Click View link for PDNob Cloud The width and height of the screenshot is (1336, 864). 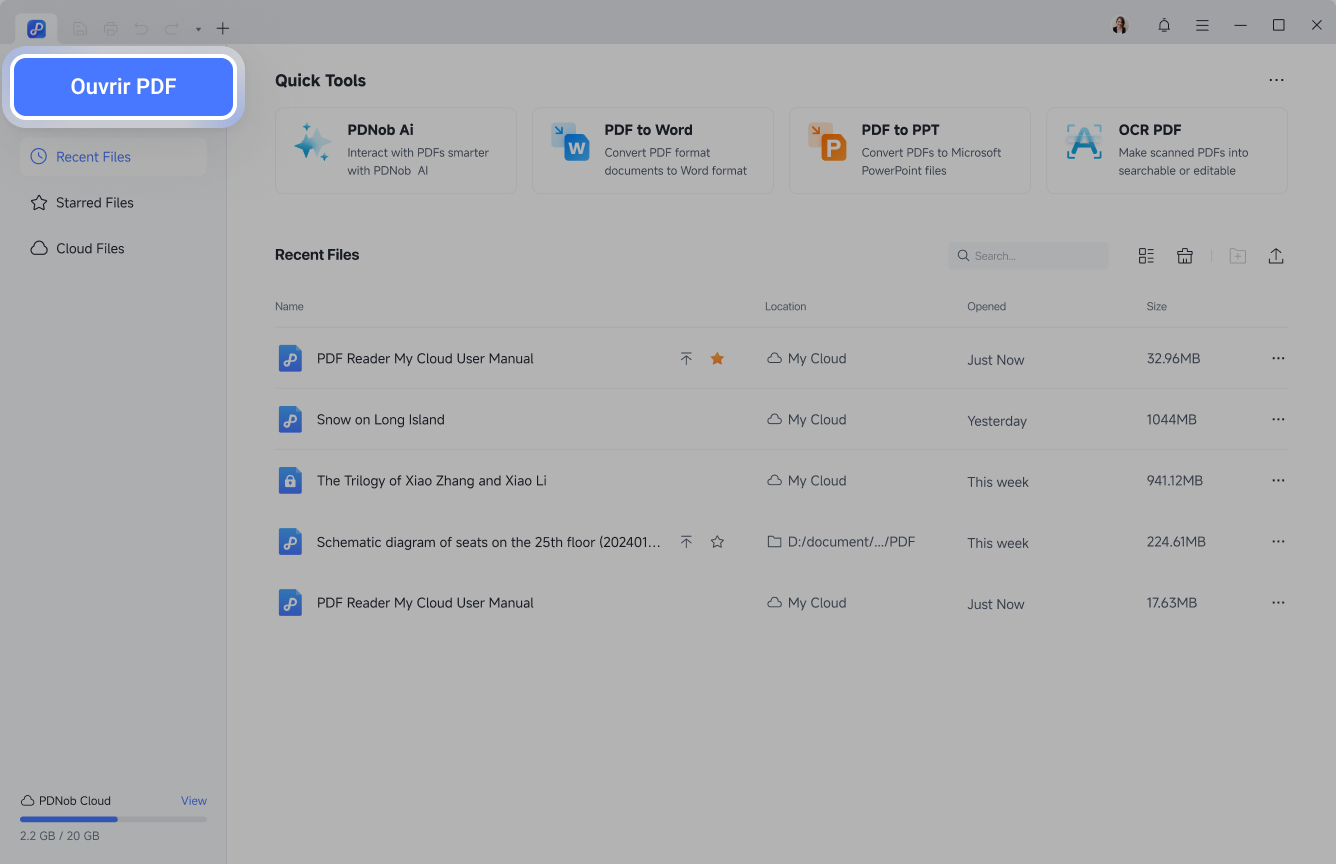pyautogui.click(x=194, y=801)
